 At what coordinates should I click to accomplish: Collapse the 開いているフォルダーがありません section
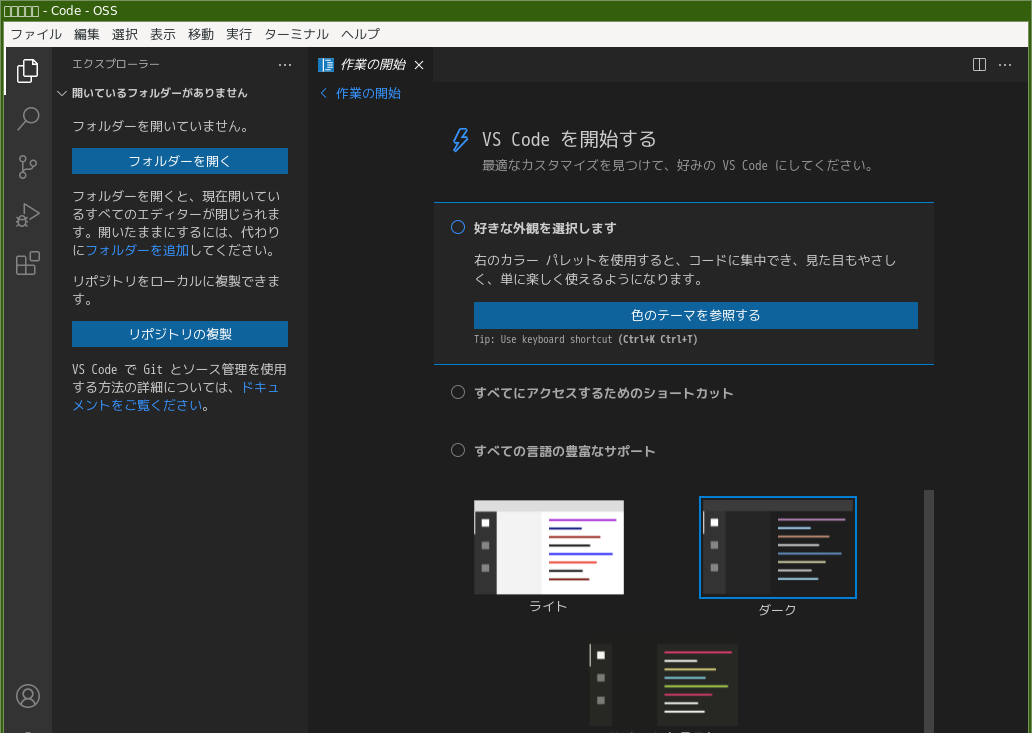point(153,93)
